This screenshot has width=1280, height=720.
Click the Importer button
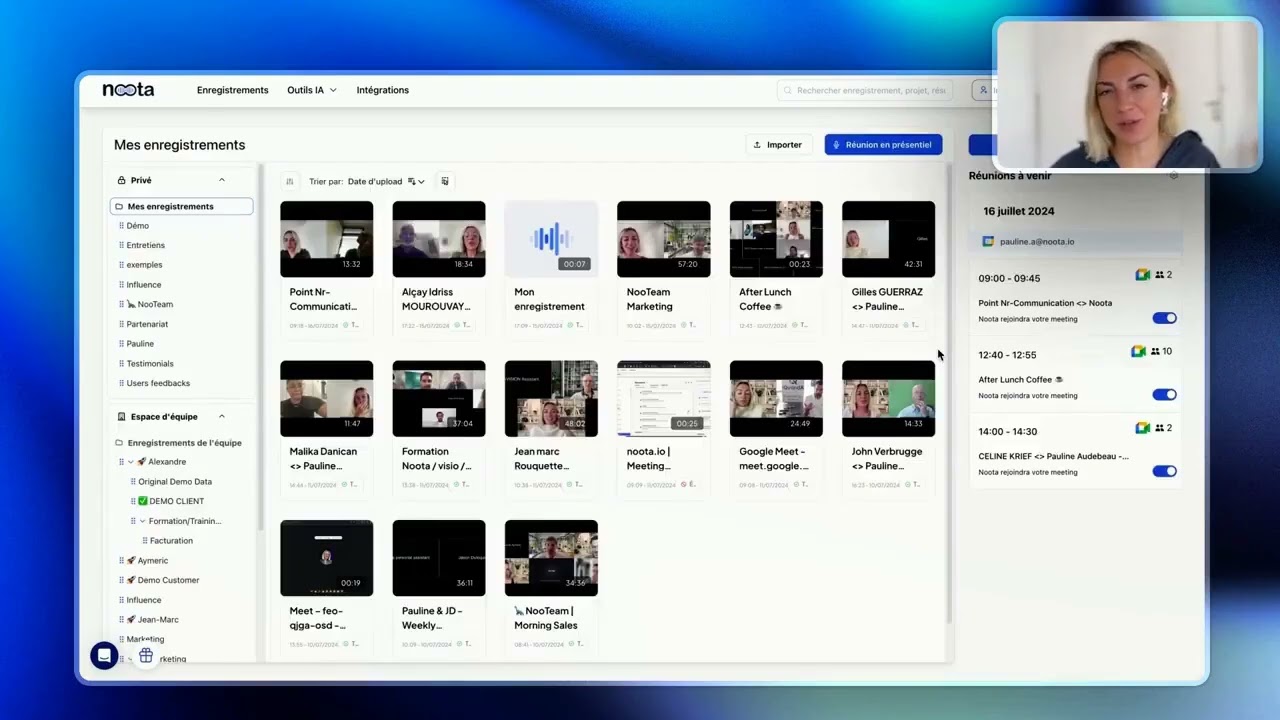(x=778, y=145)
